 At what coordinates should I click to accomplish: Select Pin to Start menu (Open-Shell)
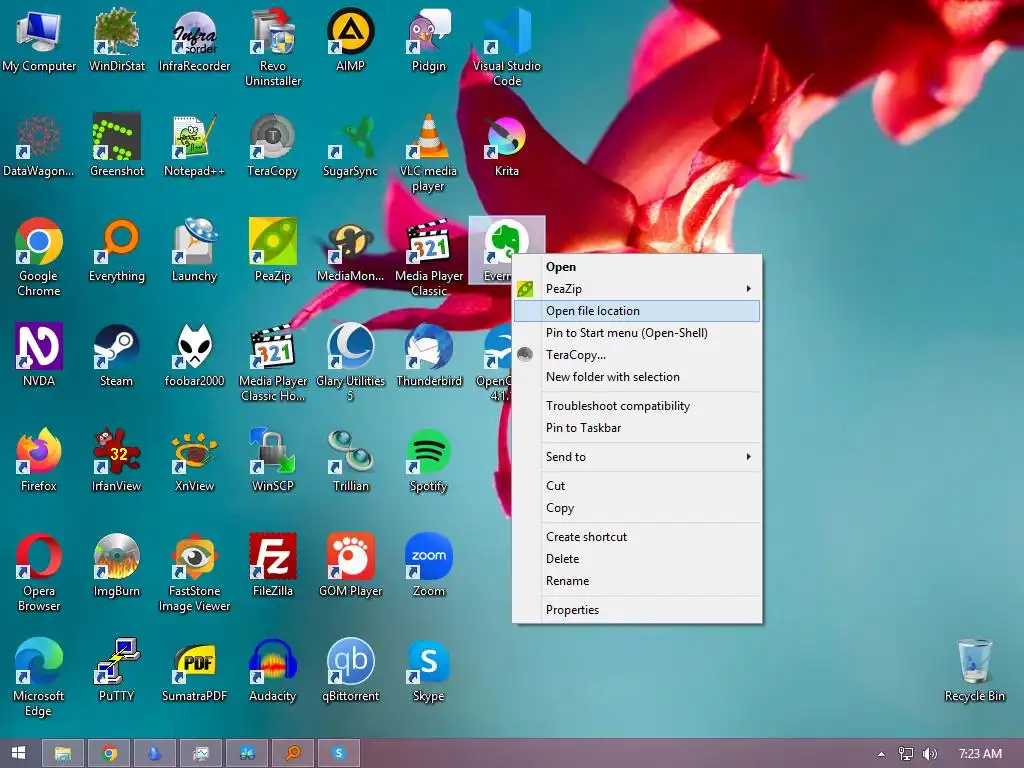637,333
